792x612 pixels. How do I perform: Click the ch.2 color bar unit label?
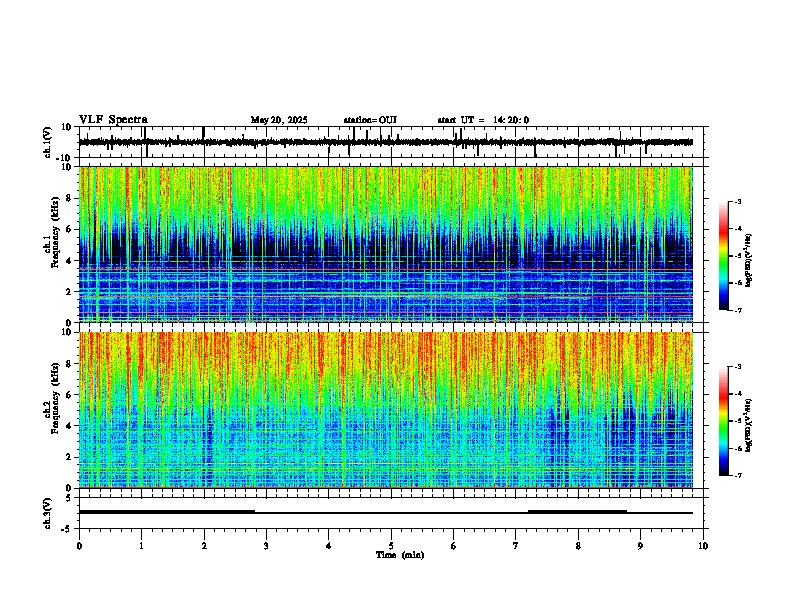[748, 425]
